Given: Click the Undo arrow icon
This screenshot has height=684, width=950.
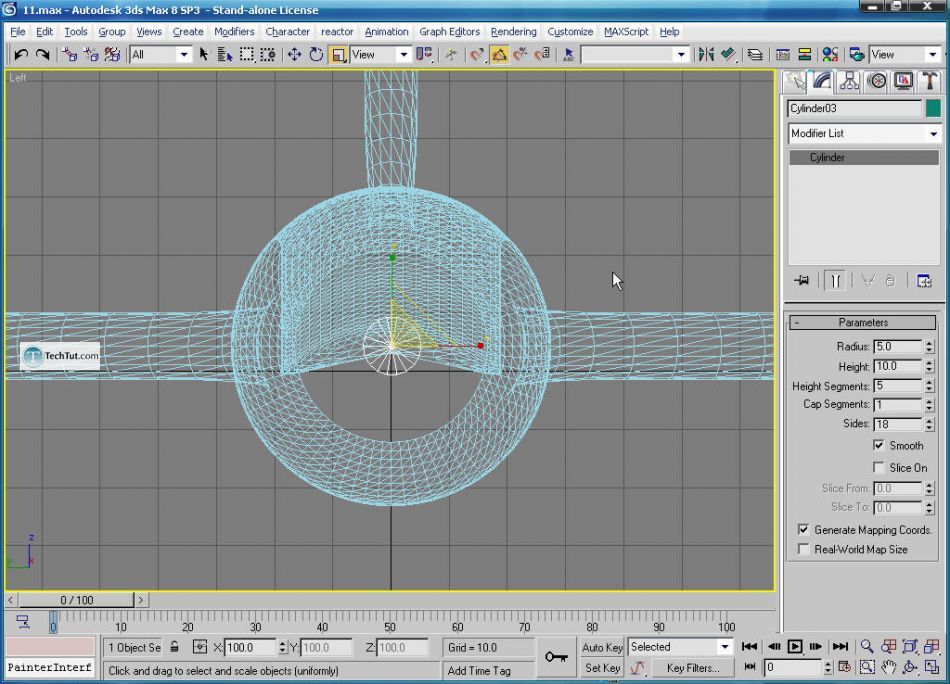Looking at the screenshot, I should 21,55.
